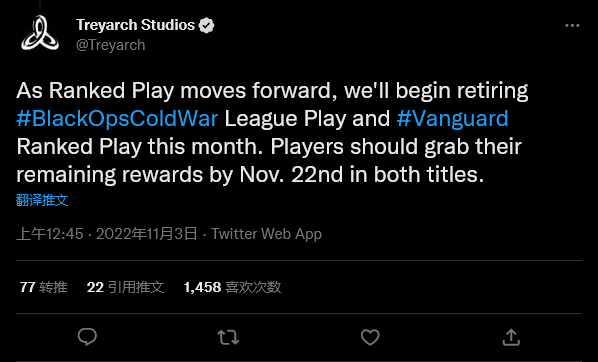The image size is (598, 362).
Task: View the 22 引用推文 quote tweets
Action: coord(125,287)
